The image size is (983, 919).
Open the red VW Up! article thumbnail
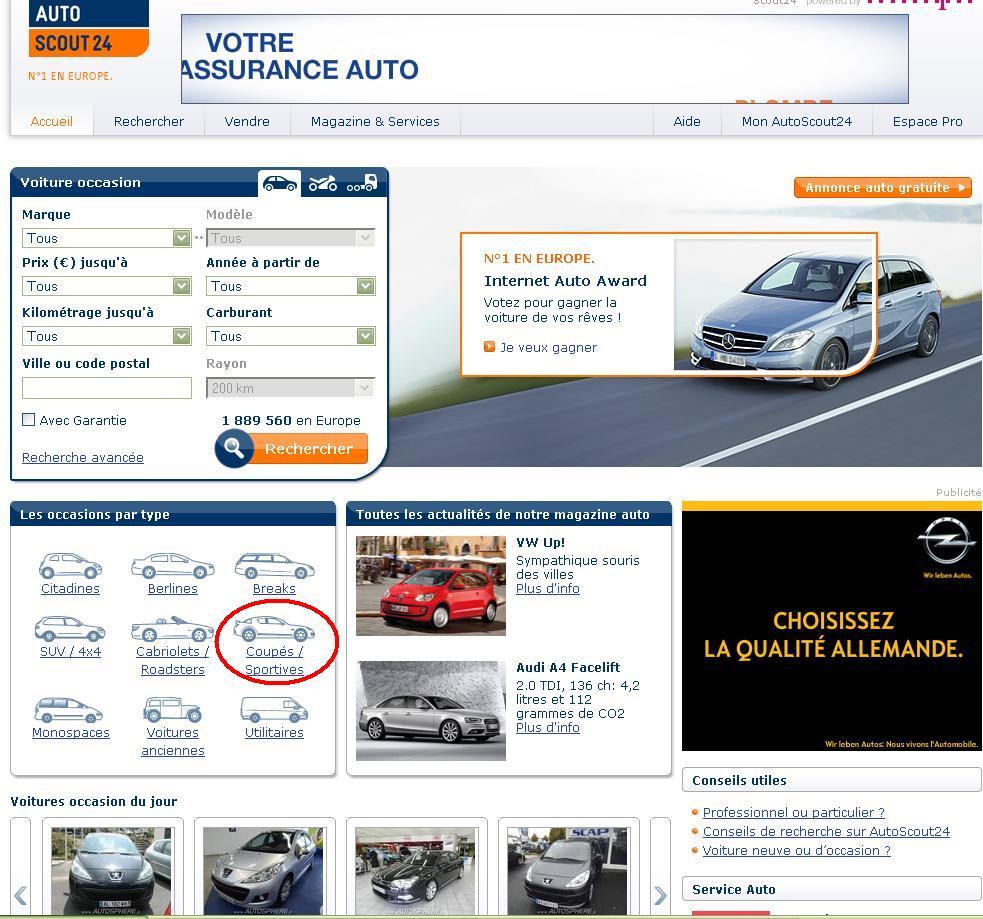point(431,586)
